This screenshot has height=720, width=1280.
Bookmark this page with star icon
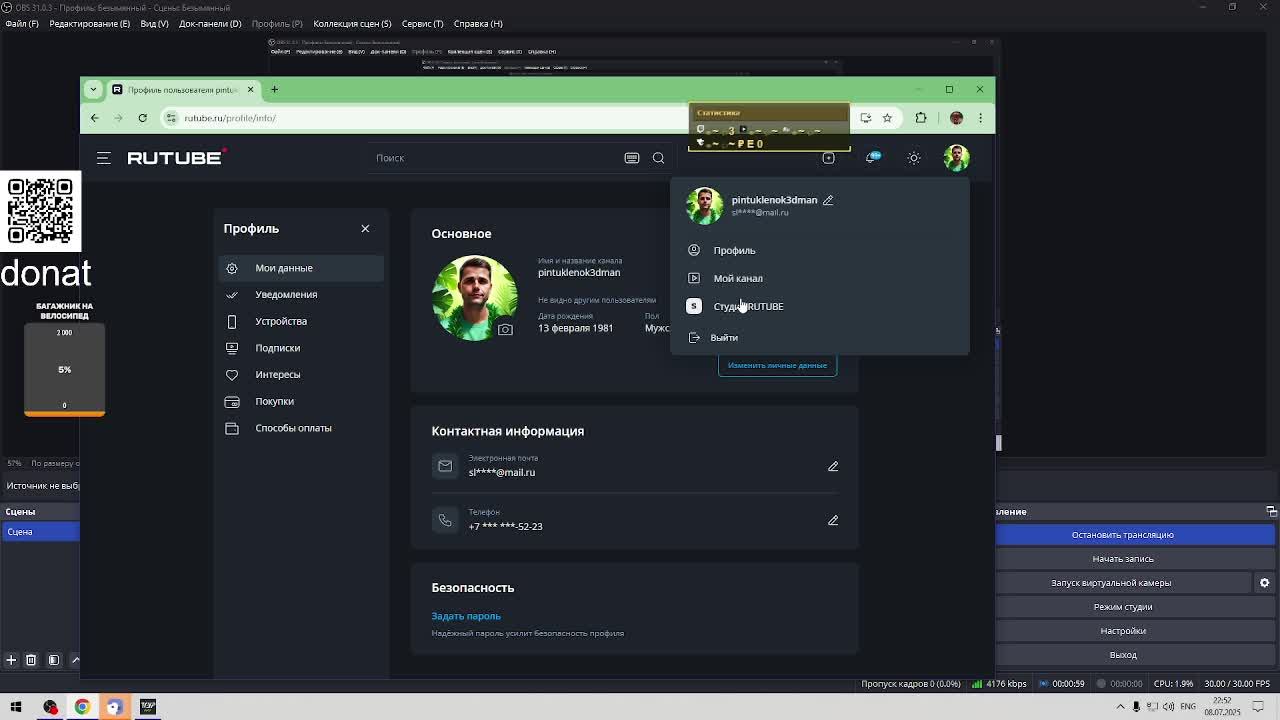[x=887, y=118]
